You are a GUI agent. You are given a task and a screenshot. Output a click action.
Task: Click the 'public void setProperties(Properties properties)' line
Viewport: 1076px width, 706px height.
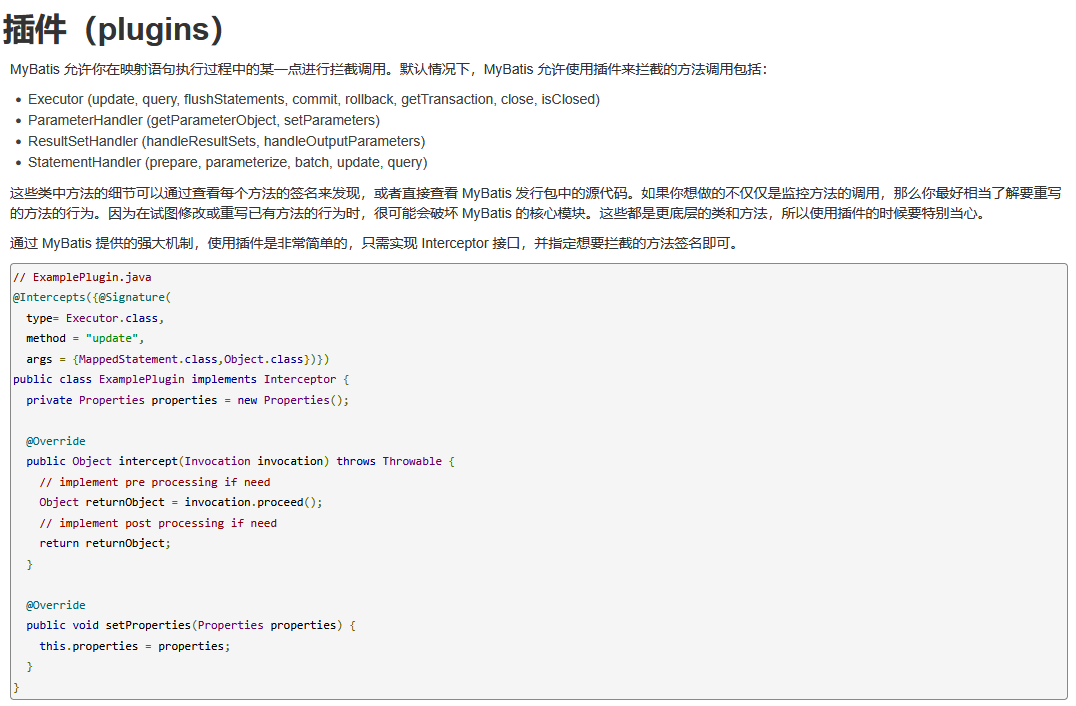pyautogui.click(x=191, y=626)
